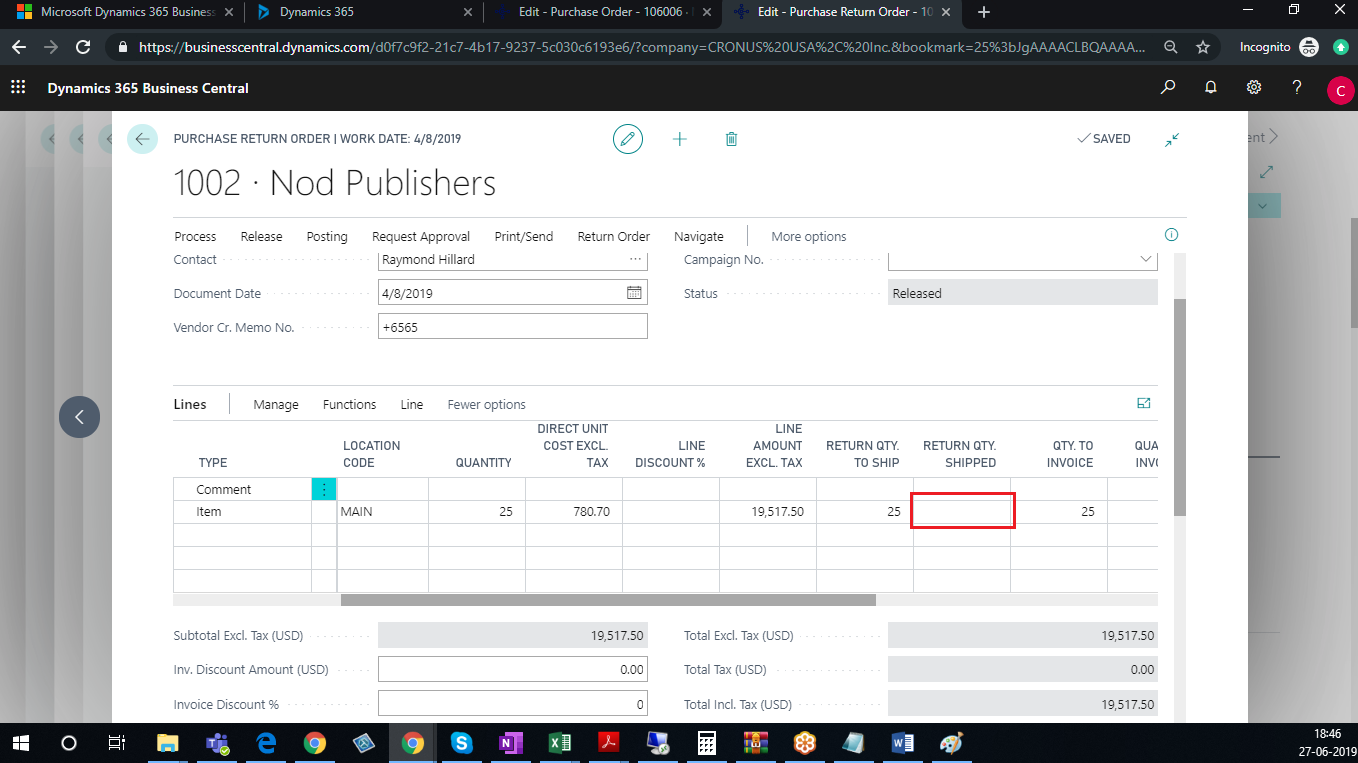Click the browser address bar URL
Viewport: 1358px width, 763px height.
tap(642, 47)
